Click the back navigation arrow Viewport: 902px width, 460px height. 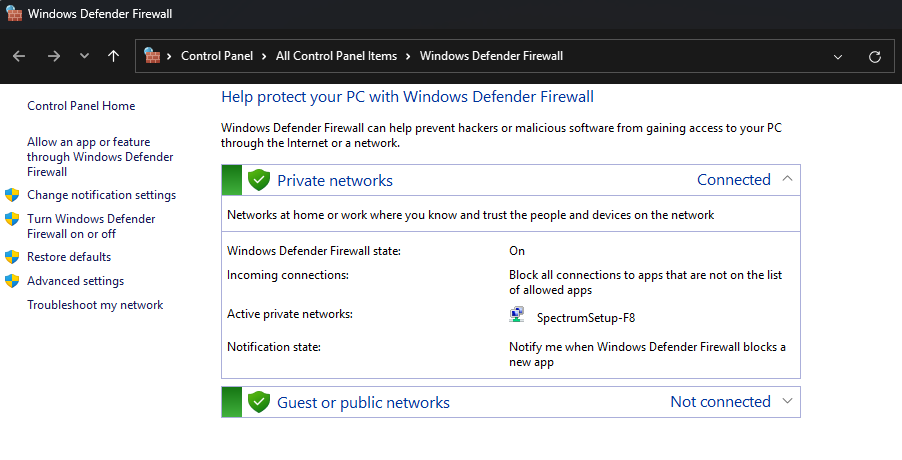[x=19, y=56]
